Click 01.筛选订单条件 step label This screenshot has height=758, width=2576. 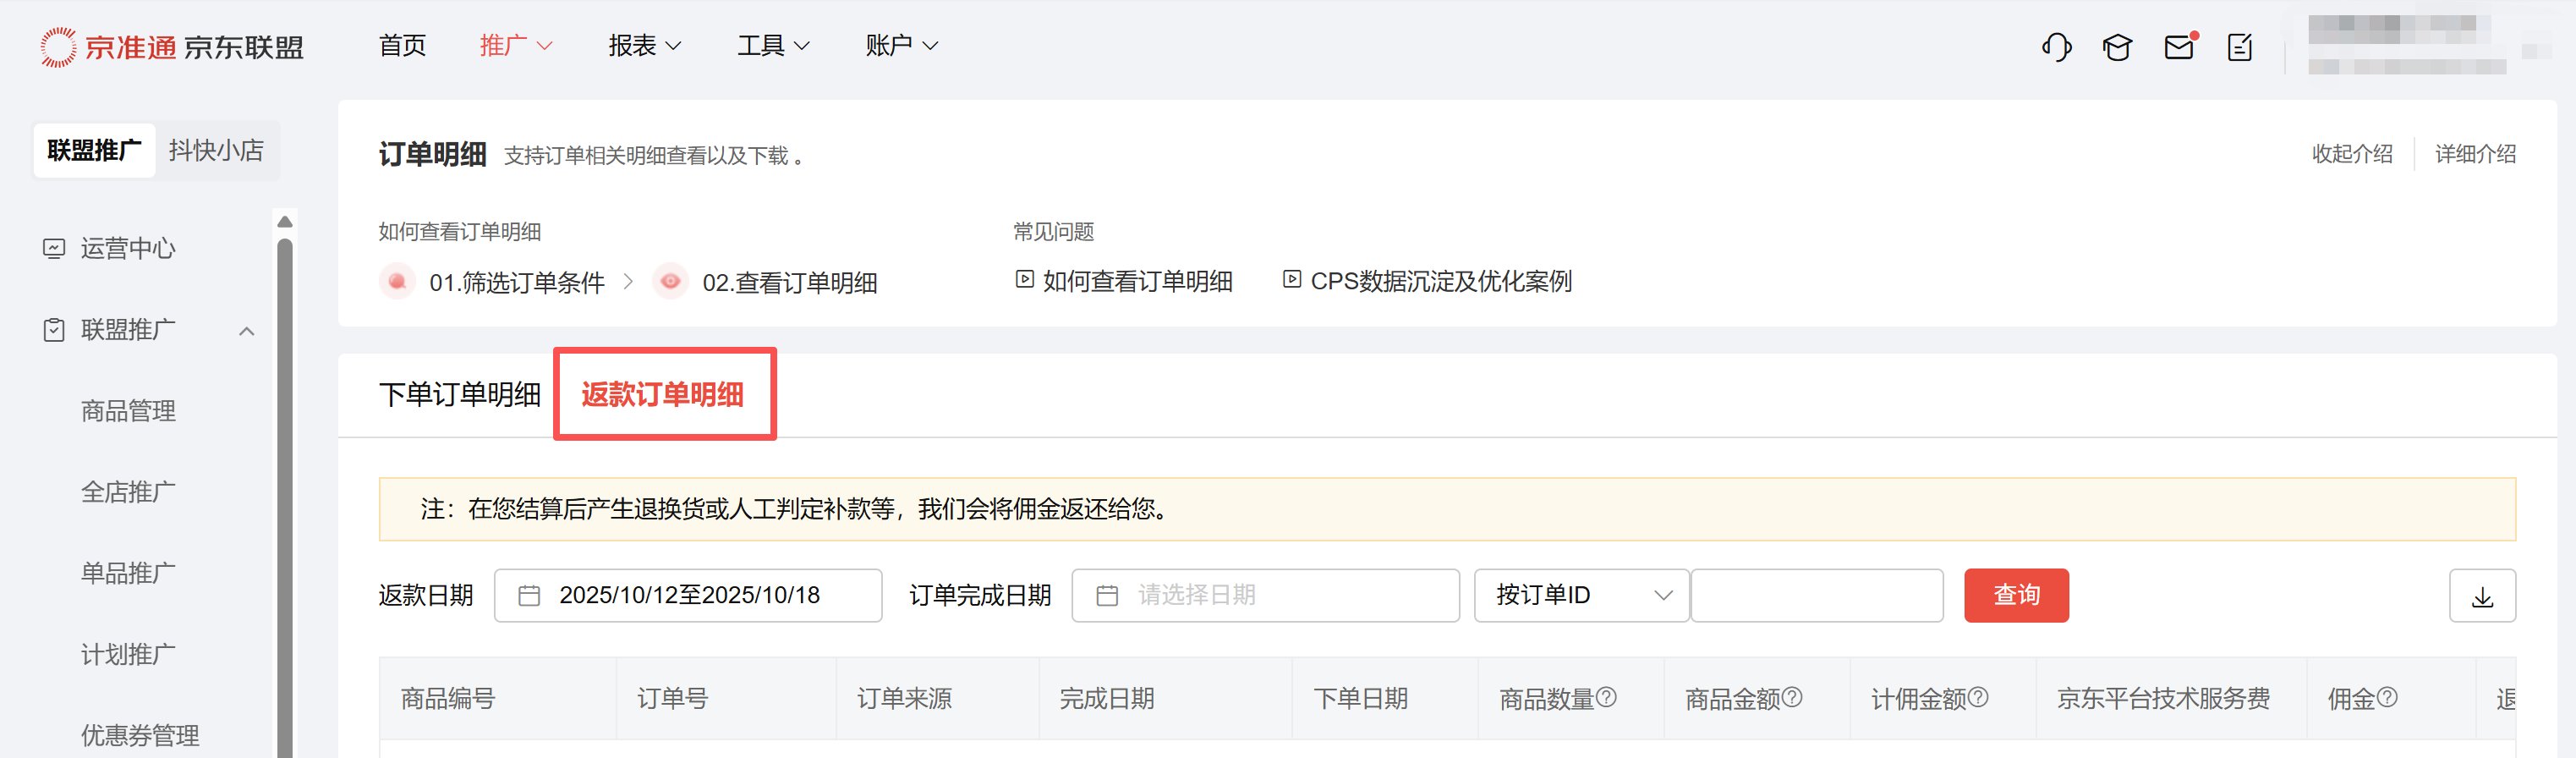coord(517,283)
